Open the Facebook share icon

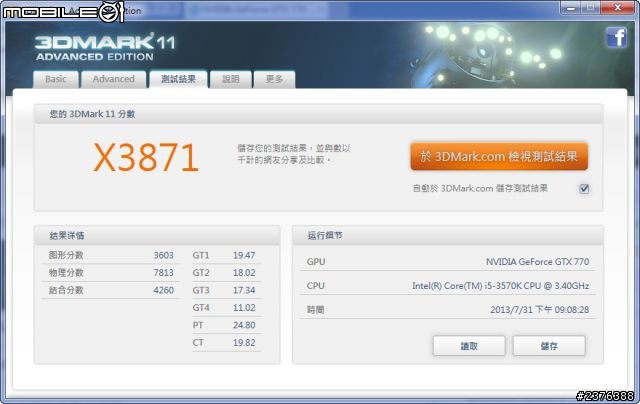(616, 38)
